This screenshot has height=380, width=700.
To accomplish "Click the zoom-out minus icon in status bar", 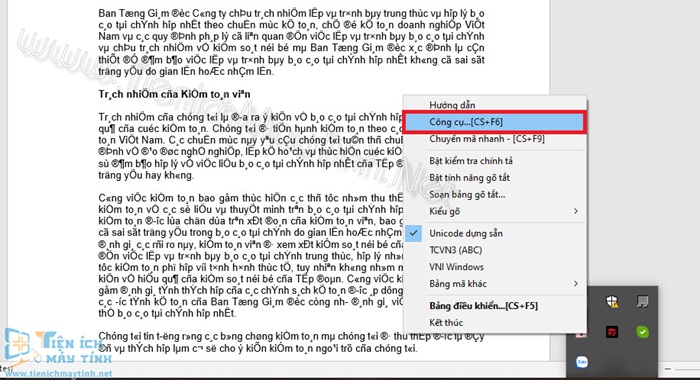I will coord(668,369).
